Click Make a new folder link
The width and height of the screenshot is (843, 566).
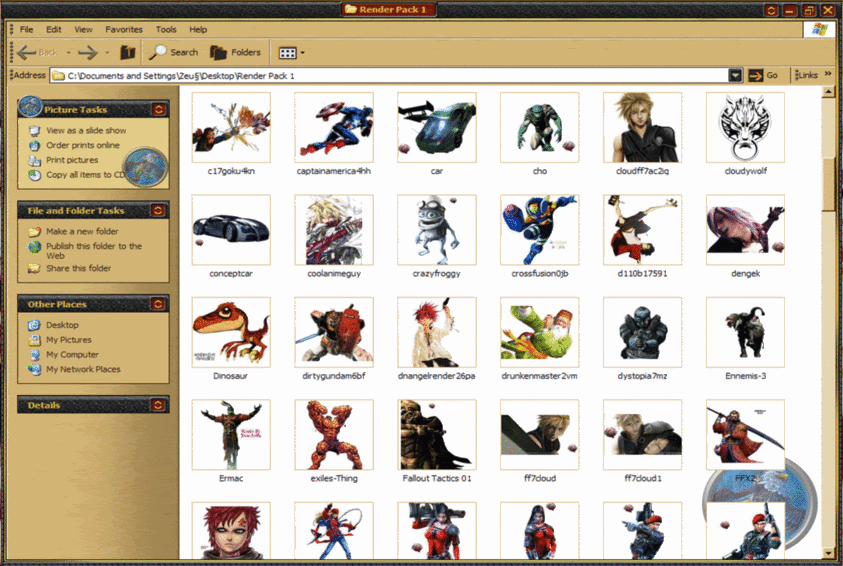(82, 231)
